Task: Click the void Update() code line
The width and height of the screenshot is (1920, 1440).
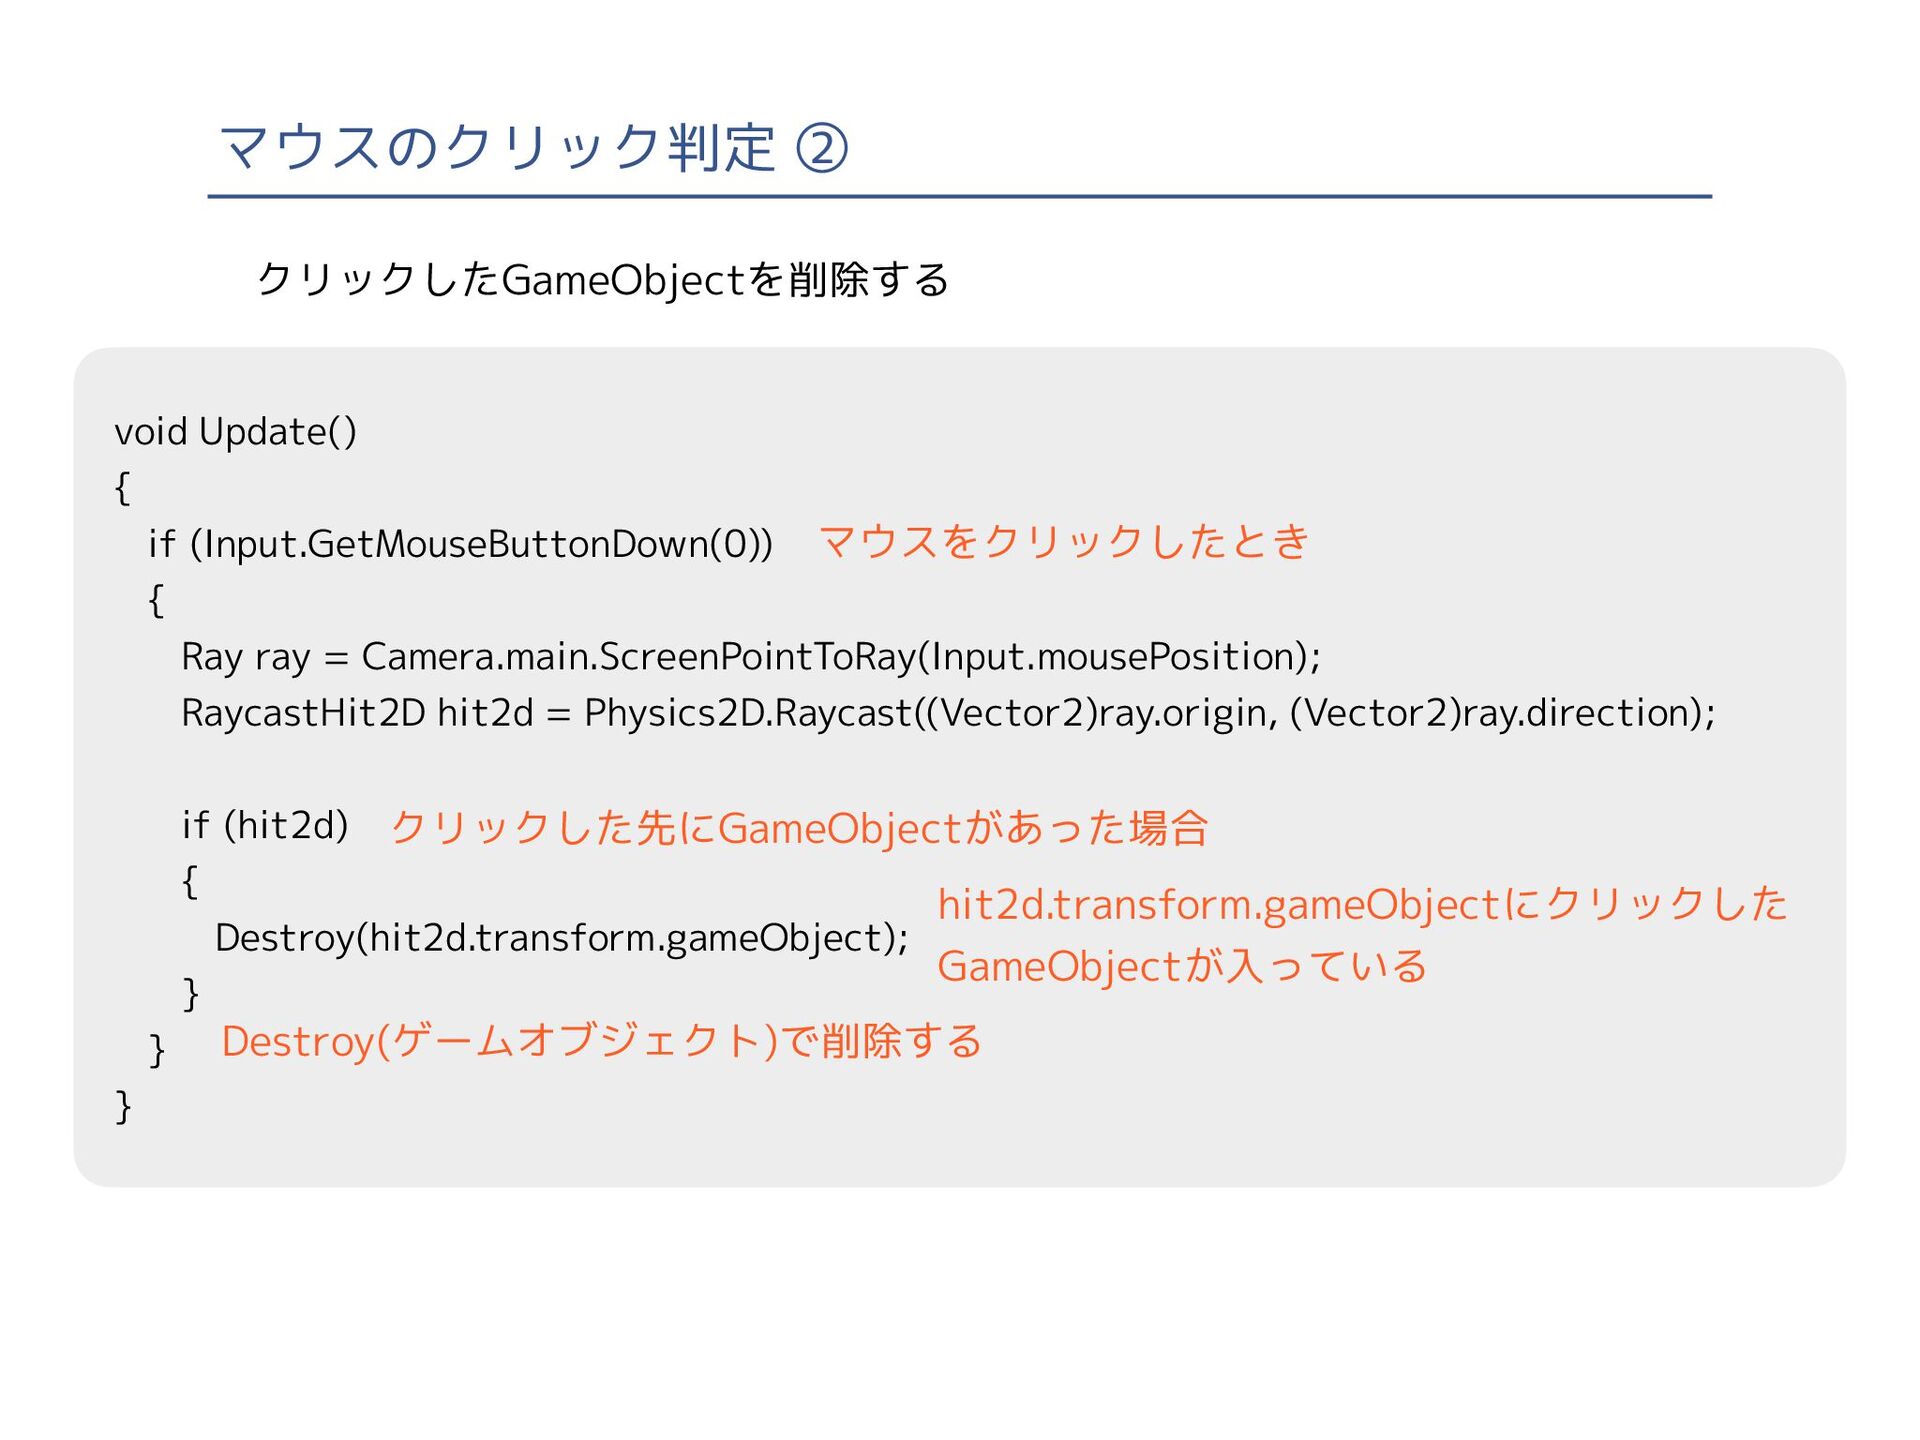Action: click(235, 432)
